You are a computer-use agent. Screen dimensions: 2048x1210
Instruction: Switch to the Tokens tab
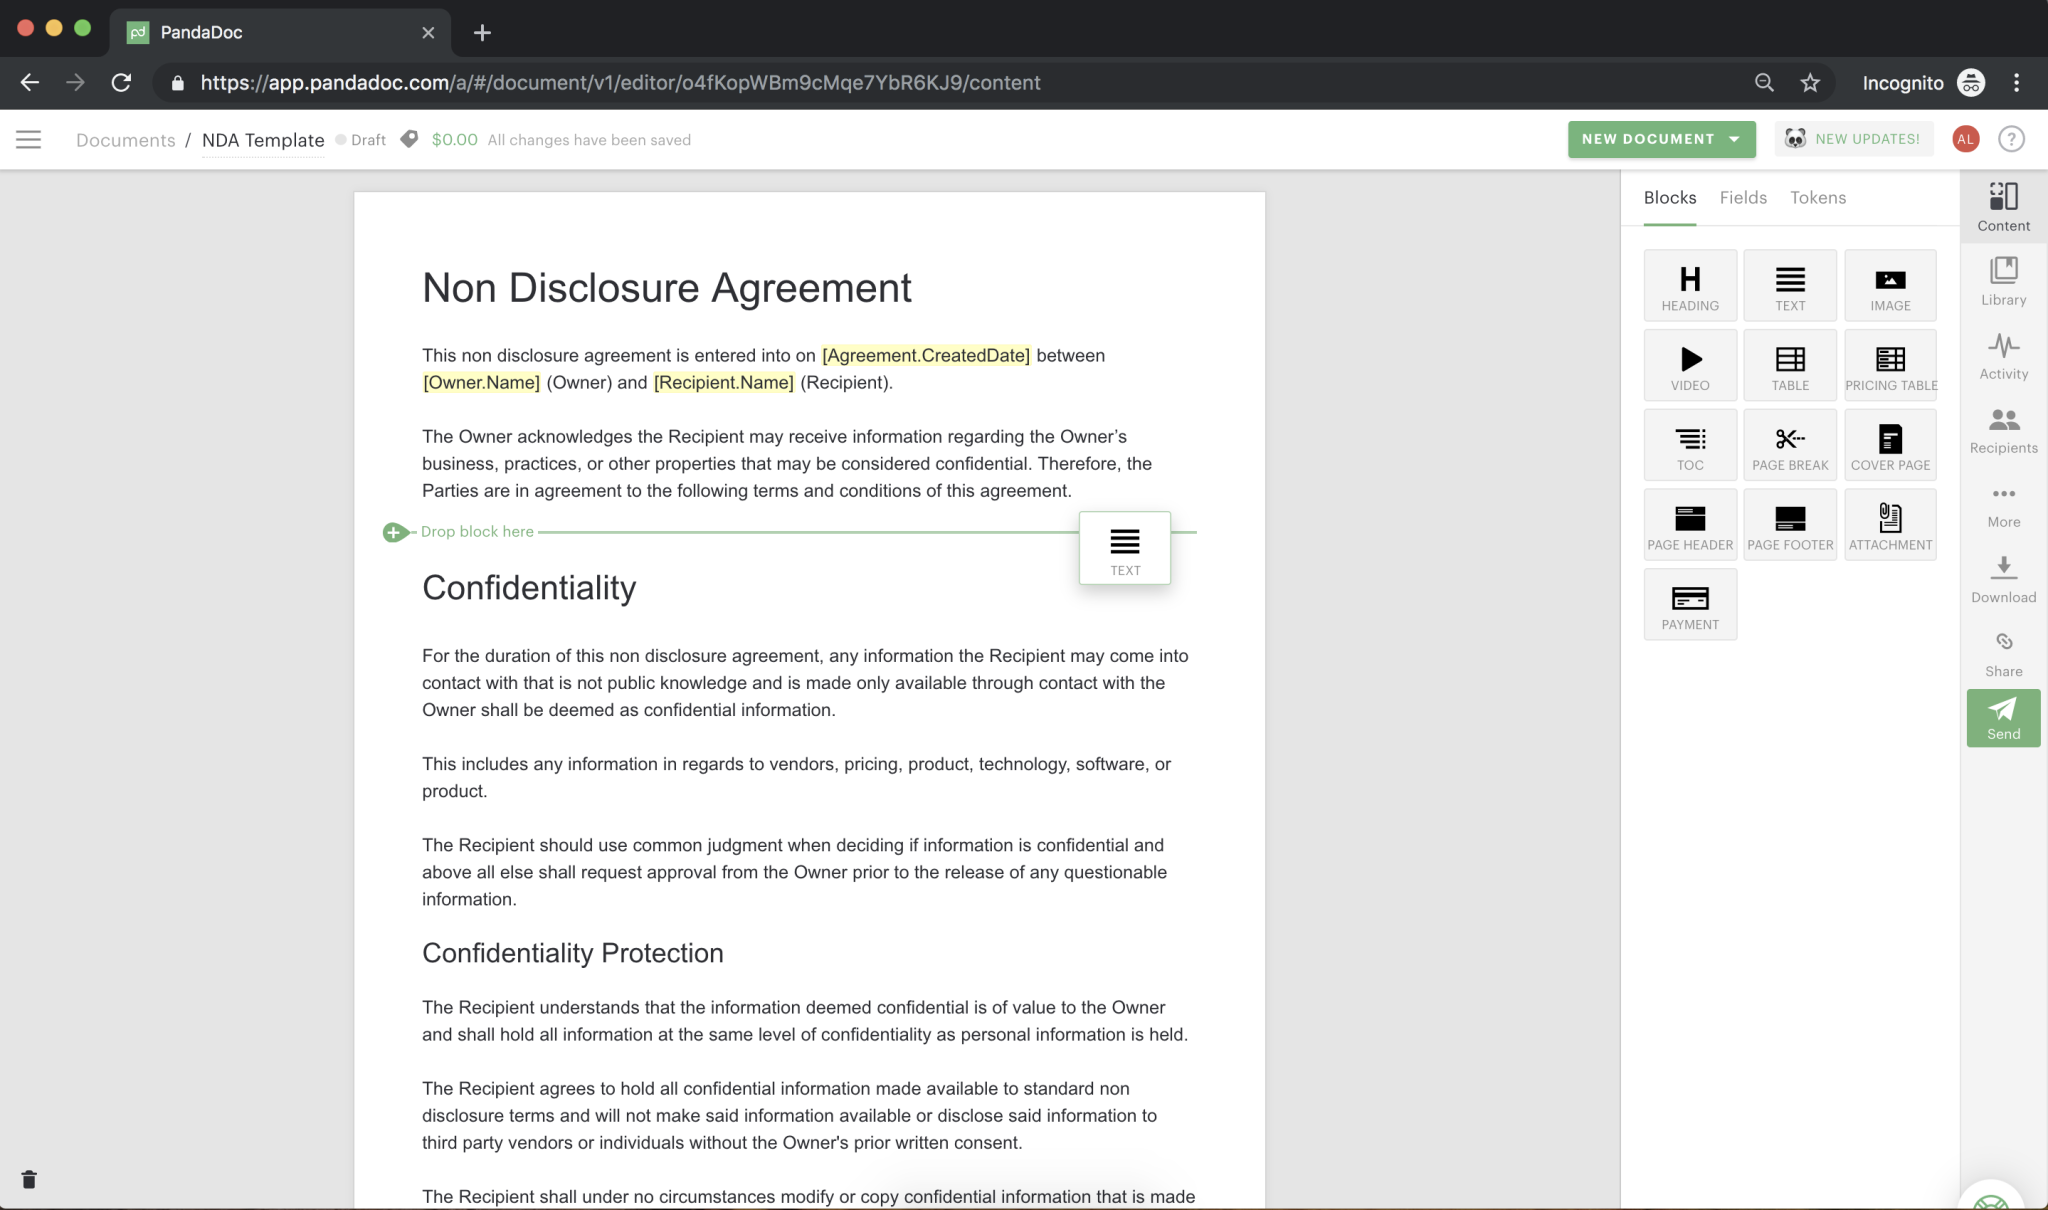1817,198
